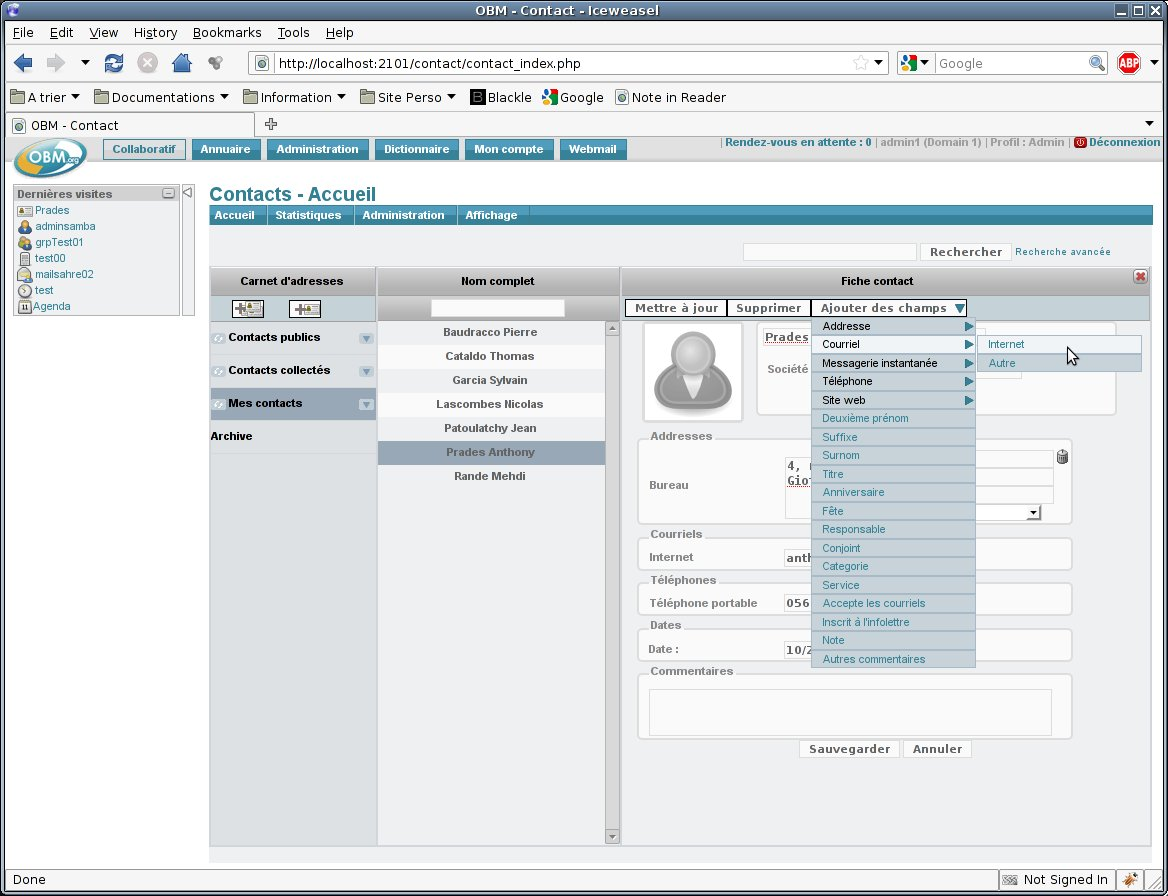Click the second icon under Carnet d'adresses

pyautogui.click(x=305, y=309)
